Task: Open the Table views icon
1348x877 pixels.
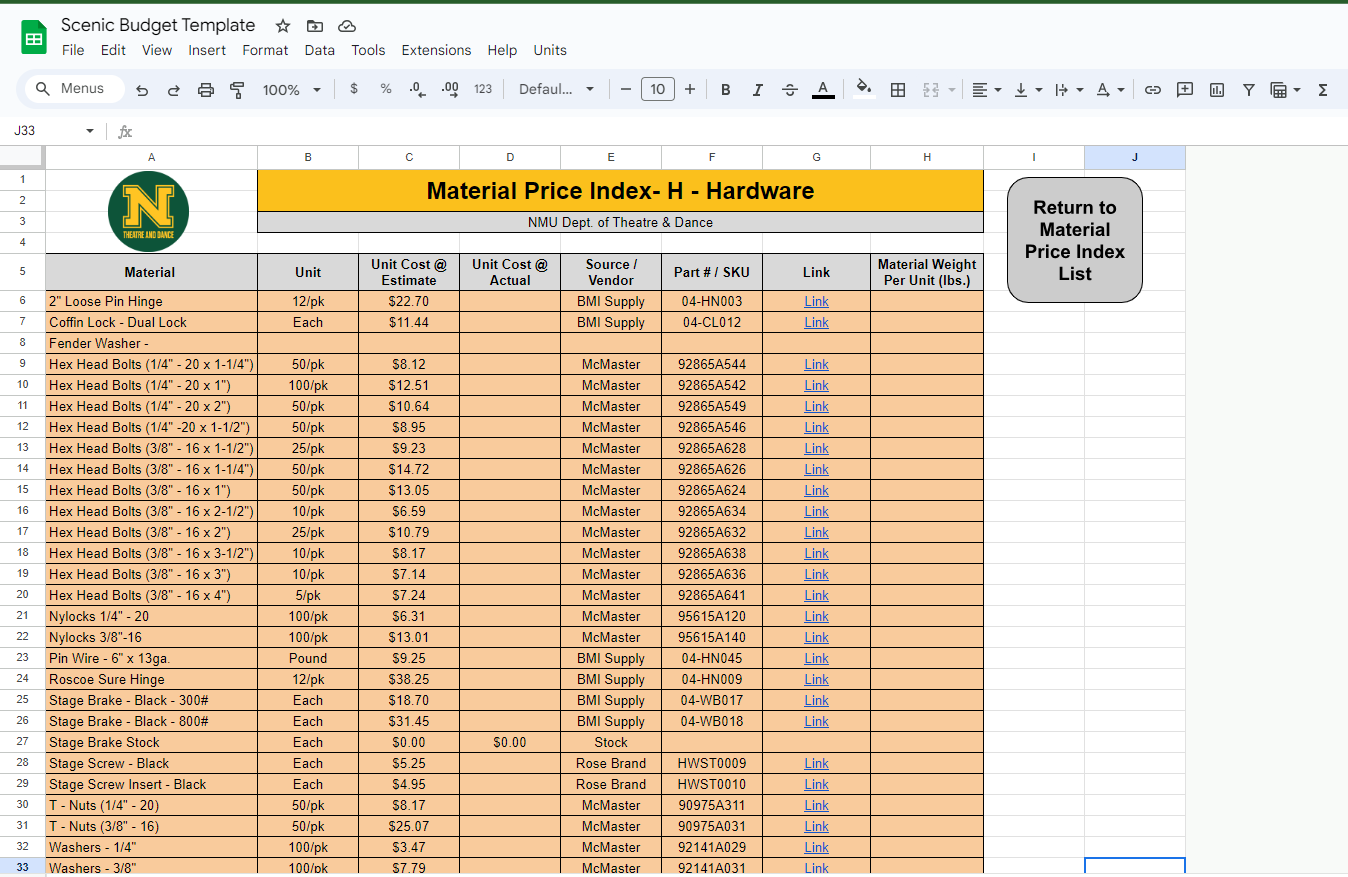Action: [x=1285, y=90]
